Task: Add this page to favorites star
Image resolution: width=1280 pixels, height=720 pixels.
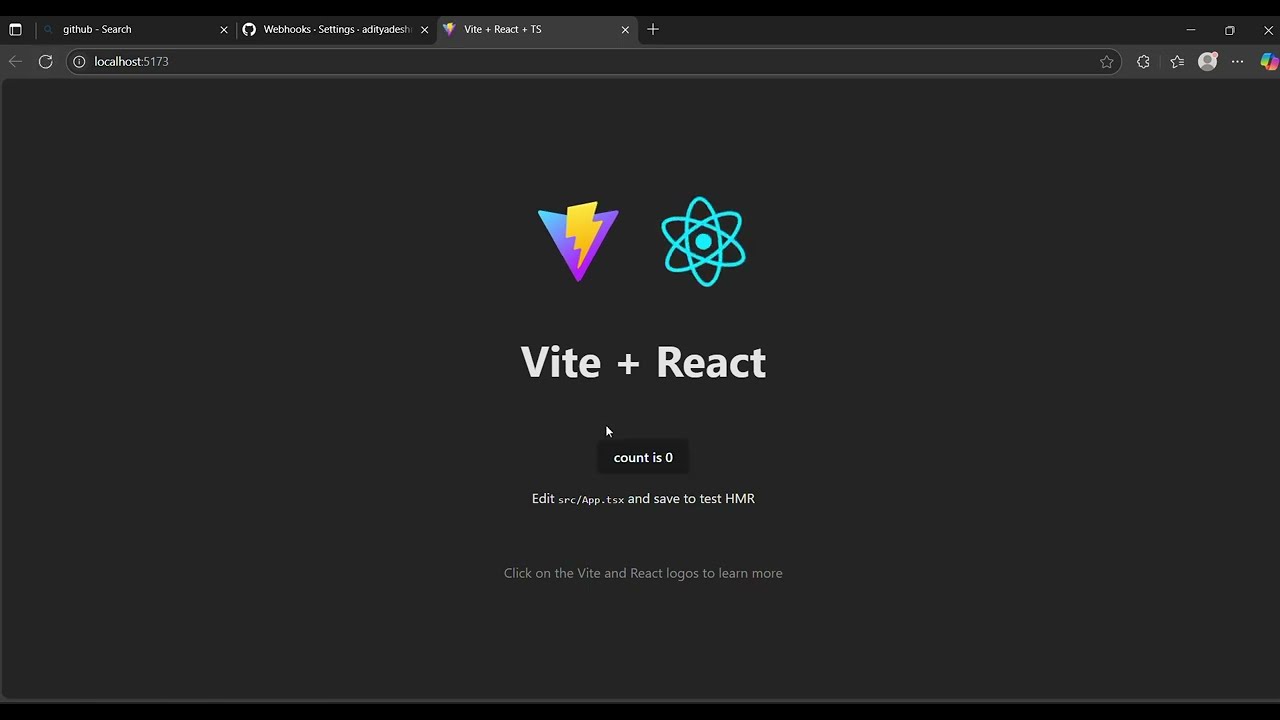Action: click(1106, 61)
